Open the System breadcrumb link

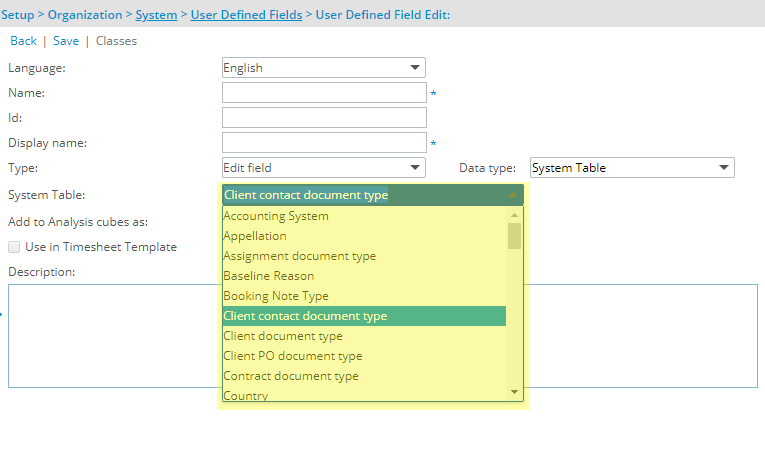click(x=156, y=15)
